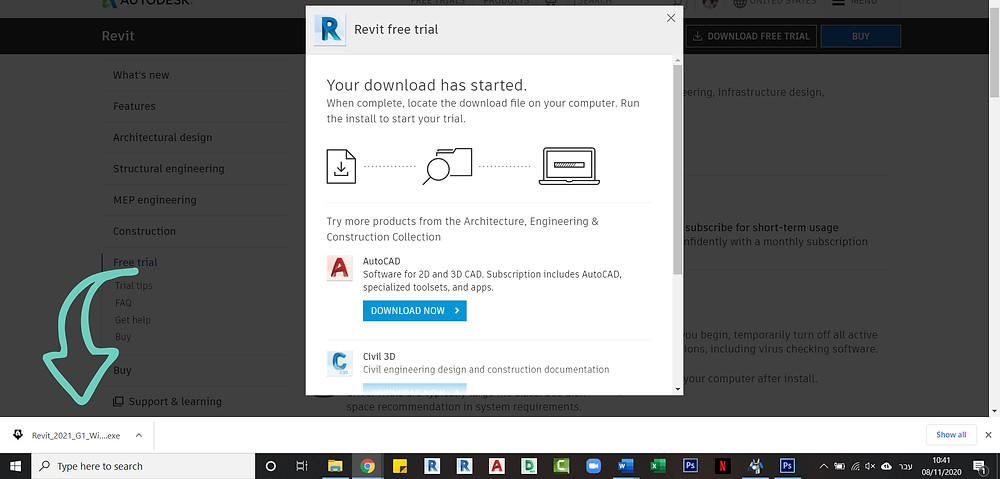Open the Photoshop icon beside Excel
1000x479 pixels.
click(x=690, y=466)
